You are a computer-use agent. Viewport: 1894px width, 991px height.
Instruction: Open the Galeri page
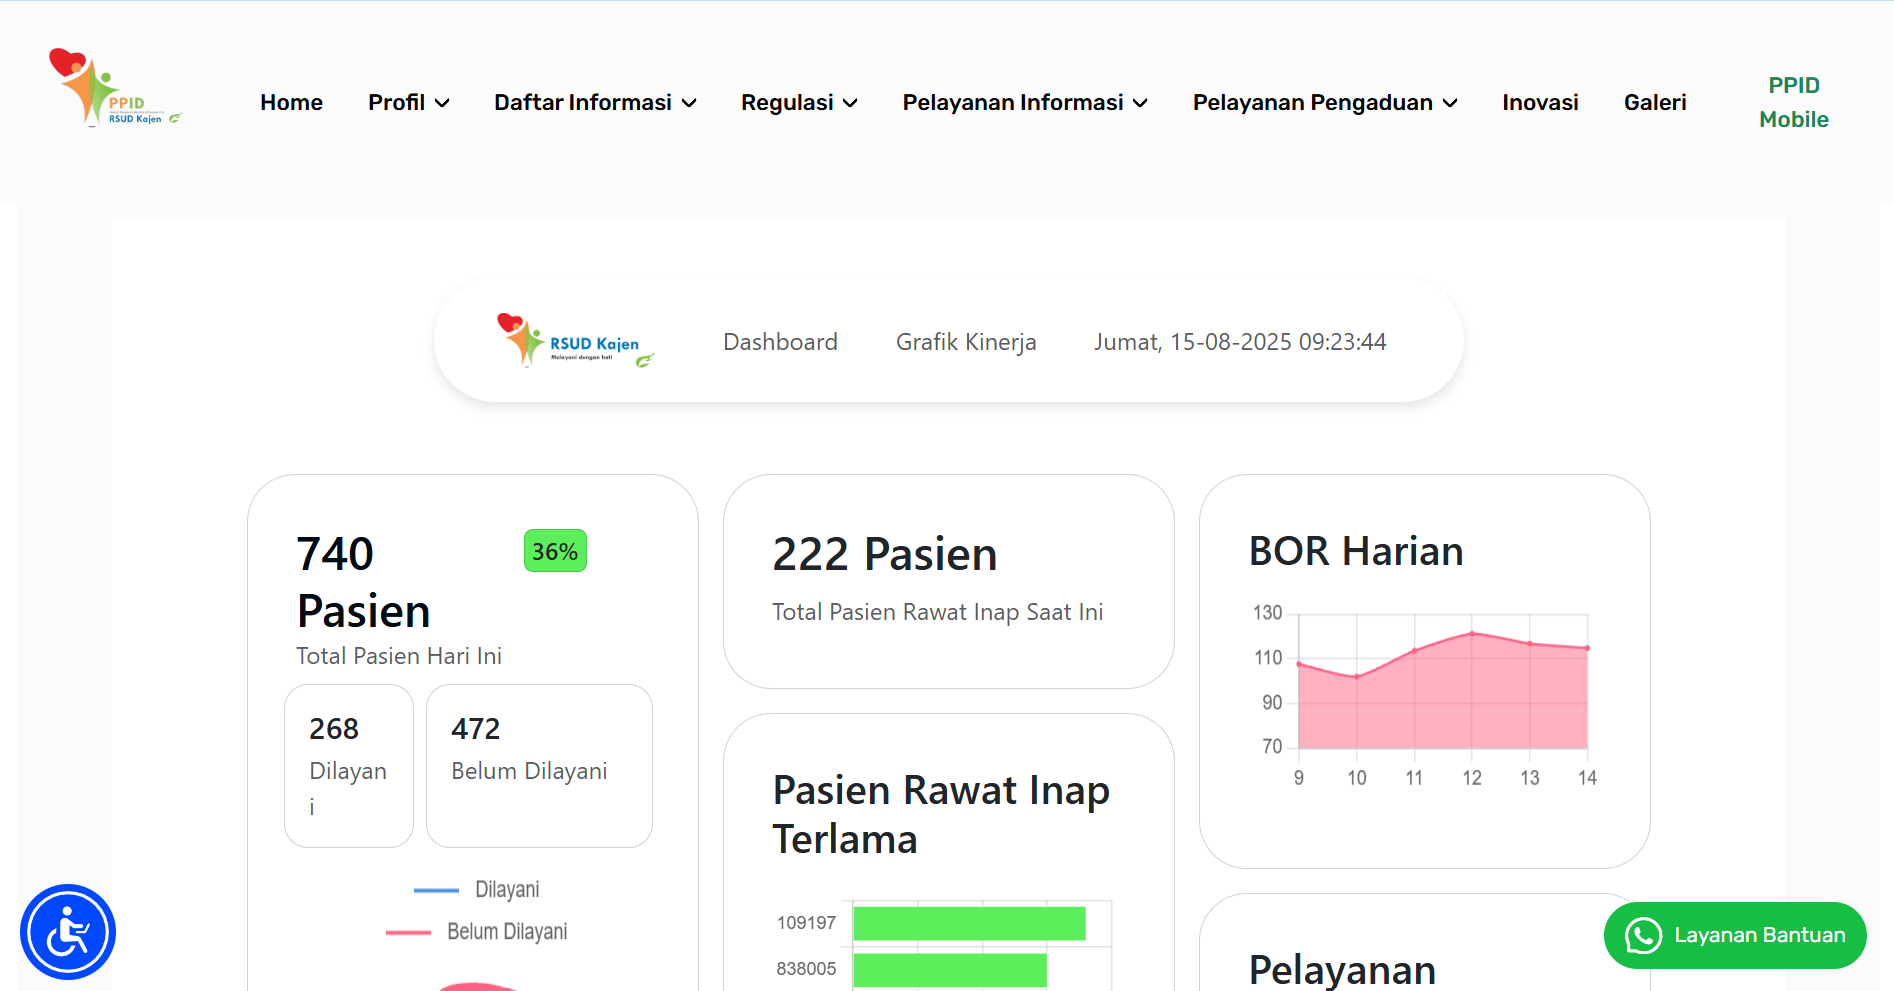click(x=1655, y=102)
